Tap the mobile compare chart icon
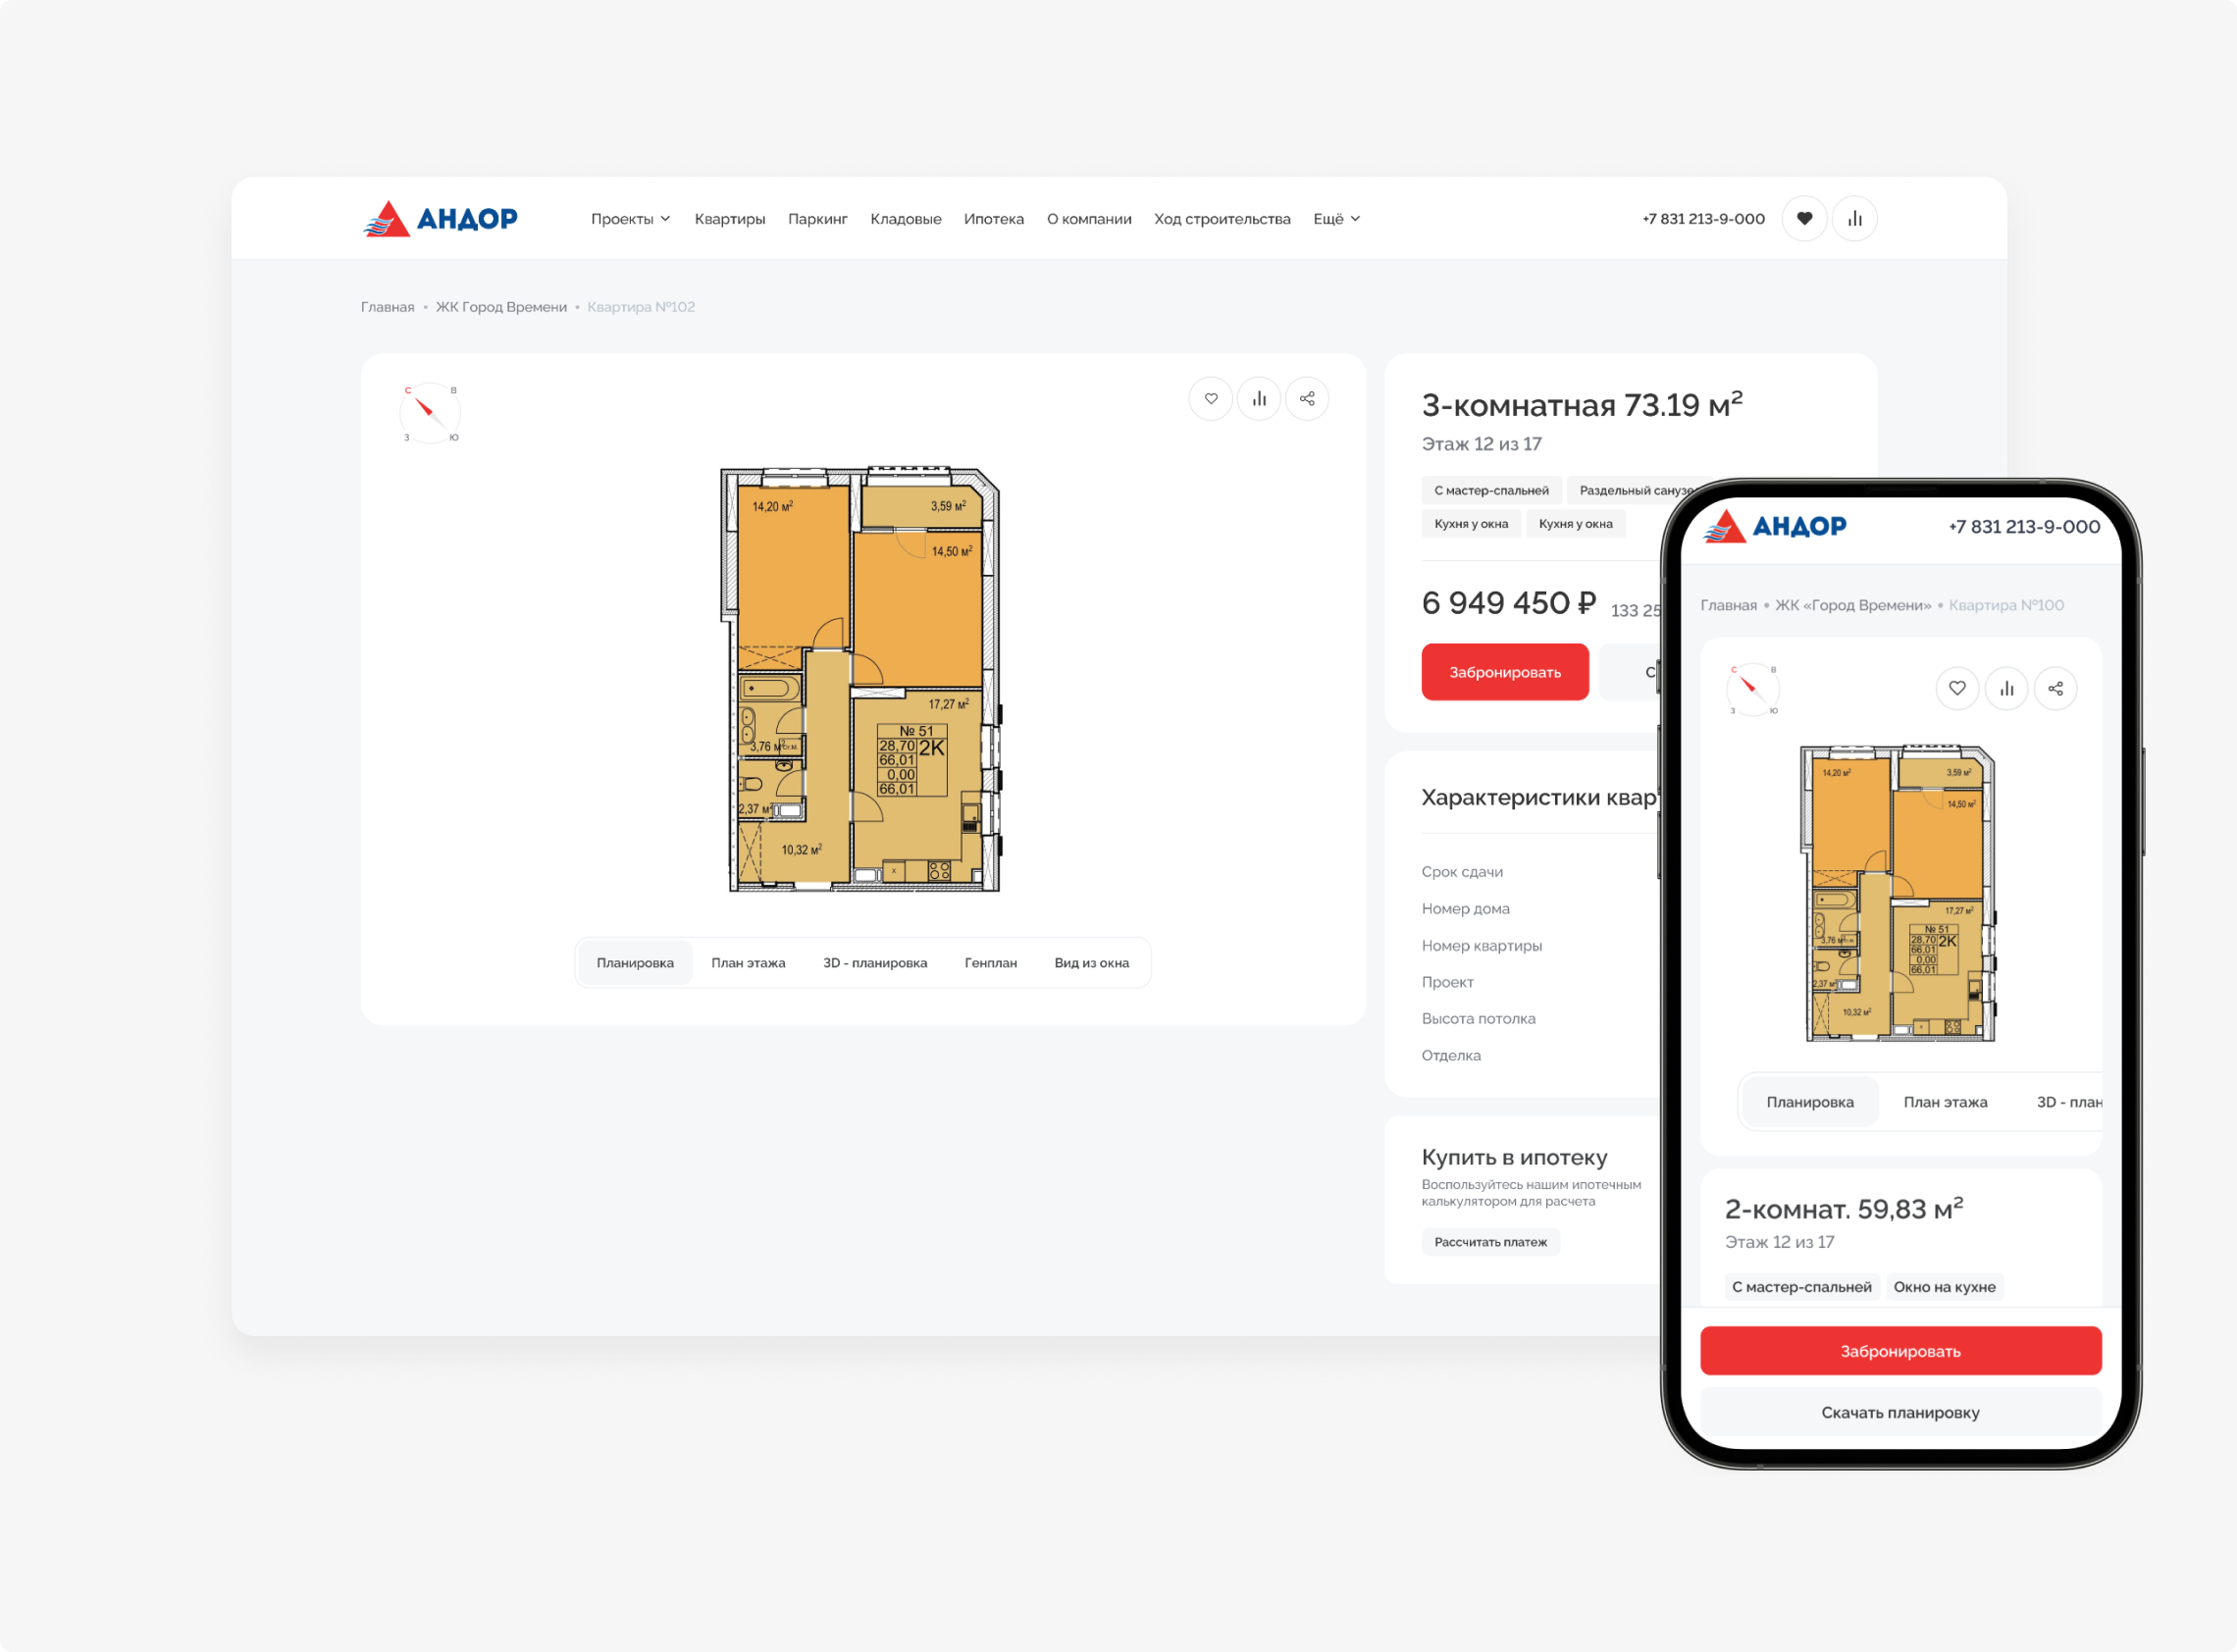This screenshot has width=2237, height=1652. point(2005,688)
